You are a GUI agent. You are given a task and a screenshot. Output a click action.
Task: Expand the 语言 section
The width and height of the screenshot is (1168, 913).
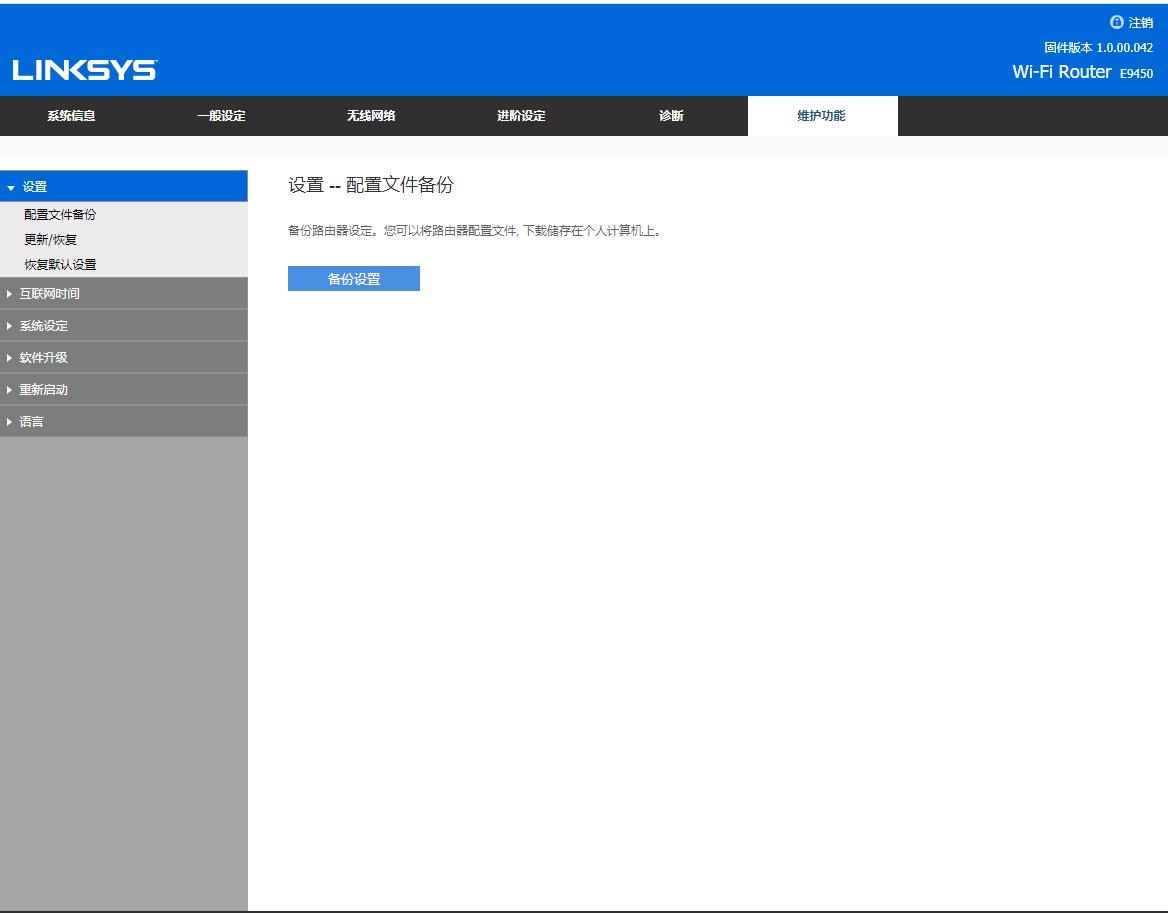[32, 421]
